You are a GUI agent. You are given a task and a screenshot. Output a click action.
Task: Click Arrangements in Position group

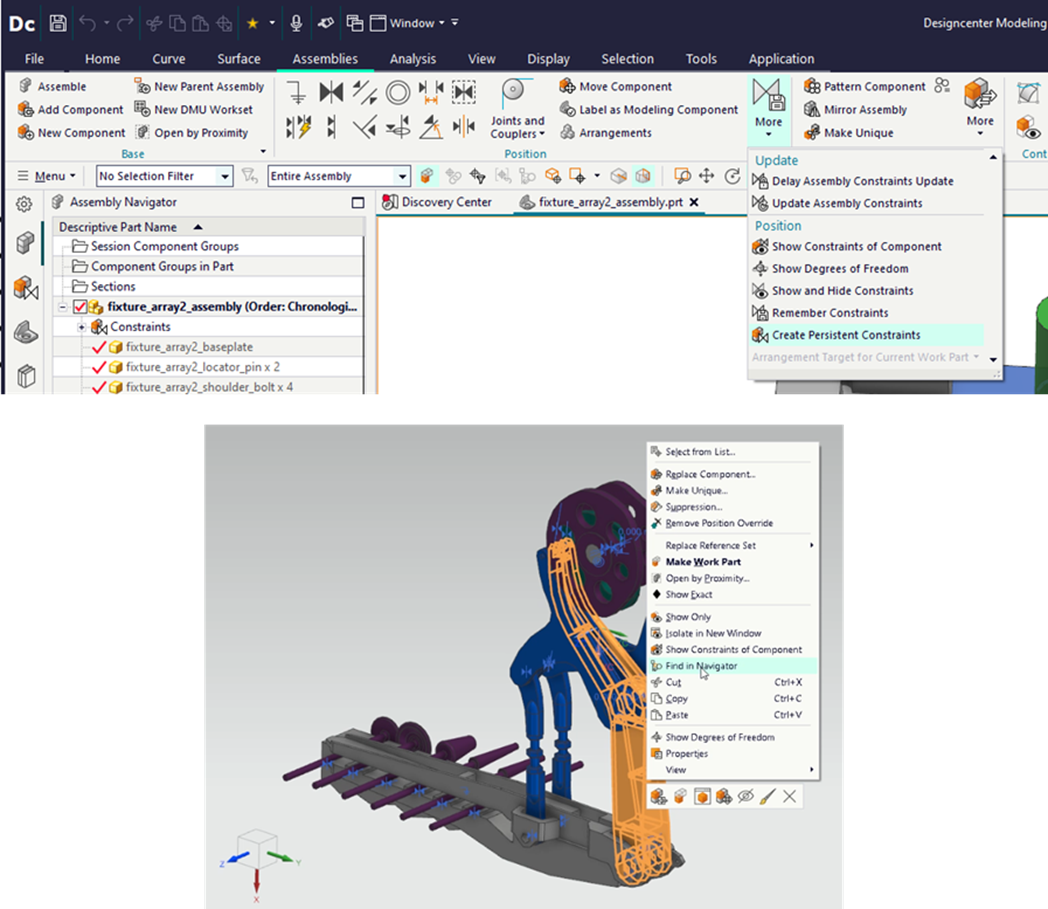(x=606, y=132)
